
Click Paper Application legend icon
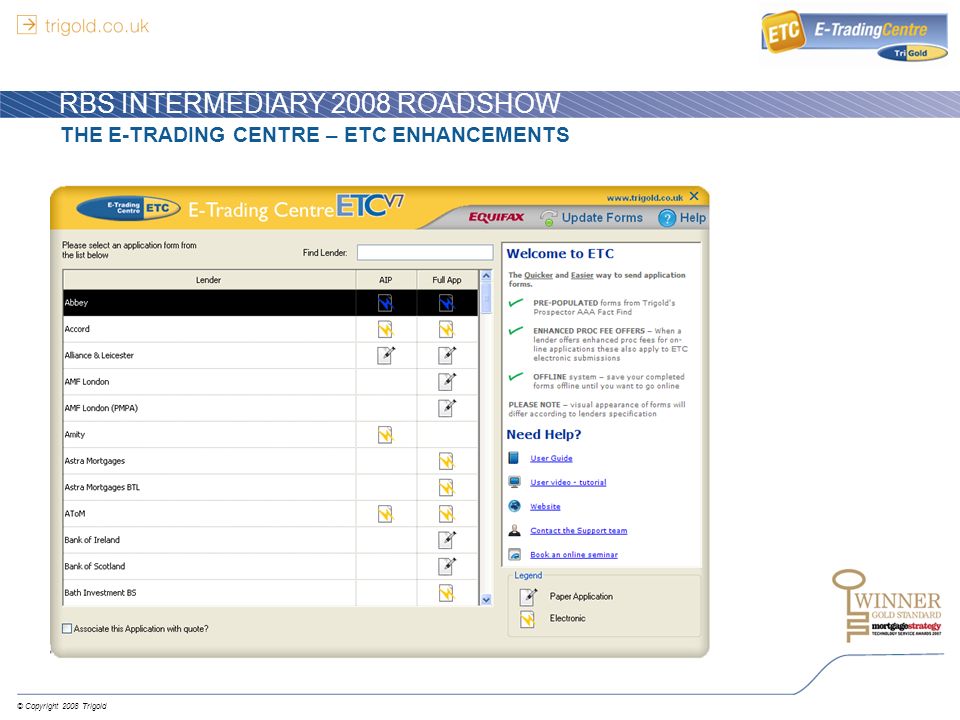528,596
